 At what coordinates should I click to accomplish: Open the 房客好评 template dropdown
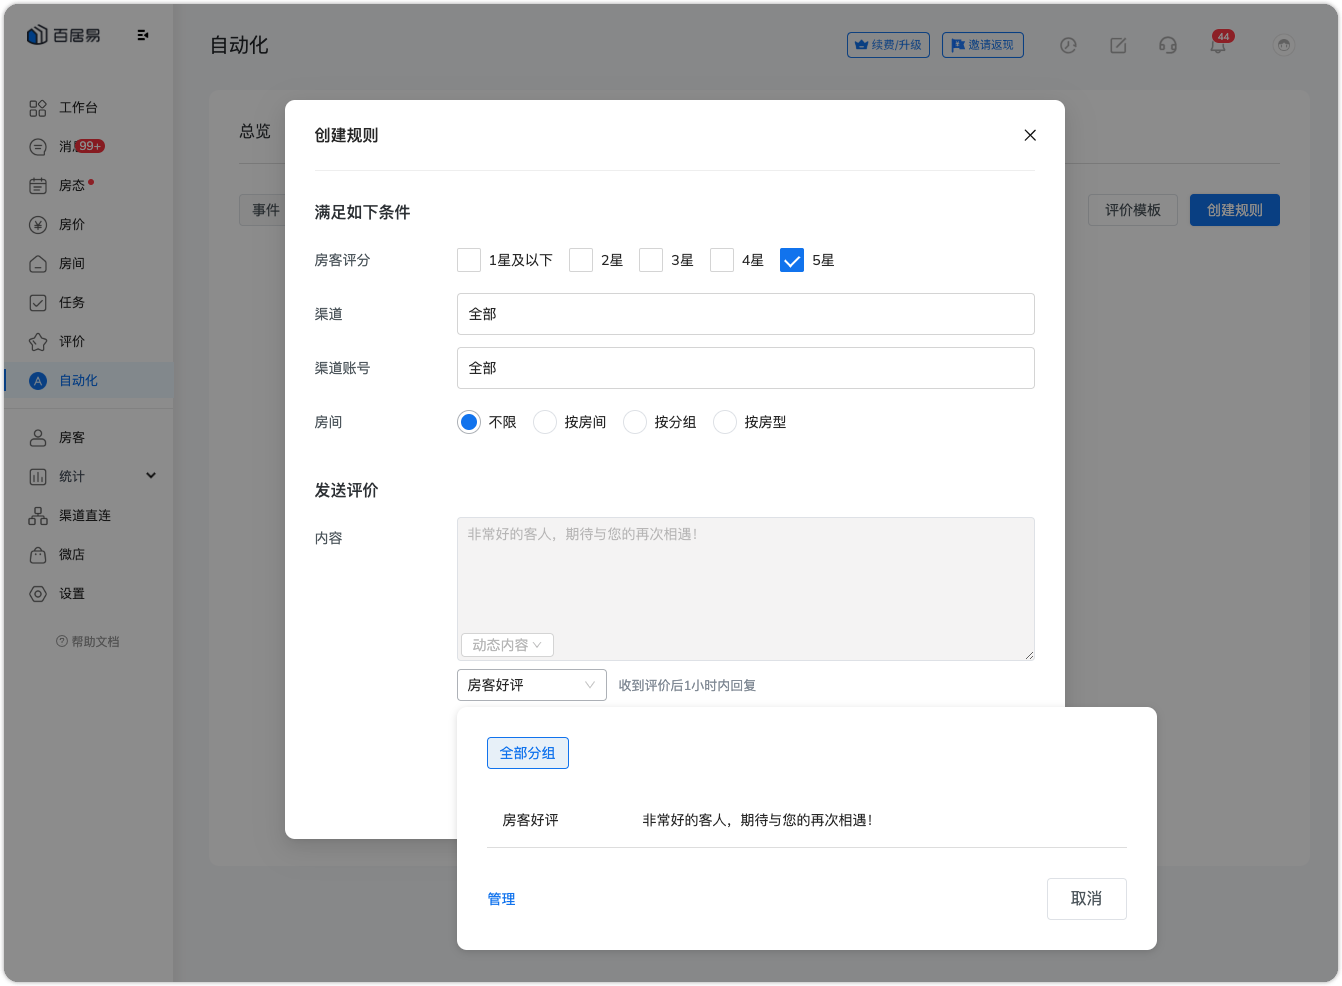(532, 685)
